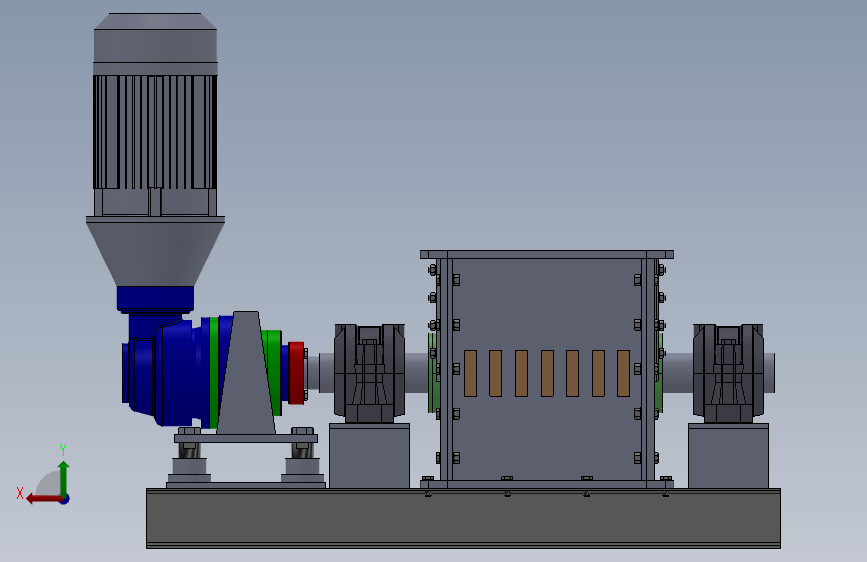Image resolution: width=867 pixels, height=562 pixels.
Task: Select the red coupling flange
Action: tap(296, 372)
